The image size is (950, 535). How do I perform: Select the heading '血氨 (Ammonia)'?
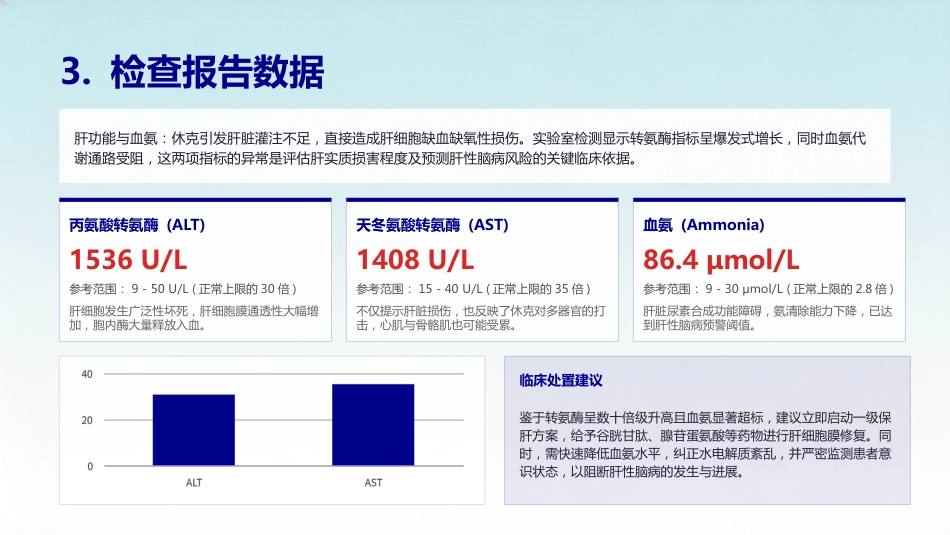coord(704,225)
